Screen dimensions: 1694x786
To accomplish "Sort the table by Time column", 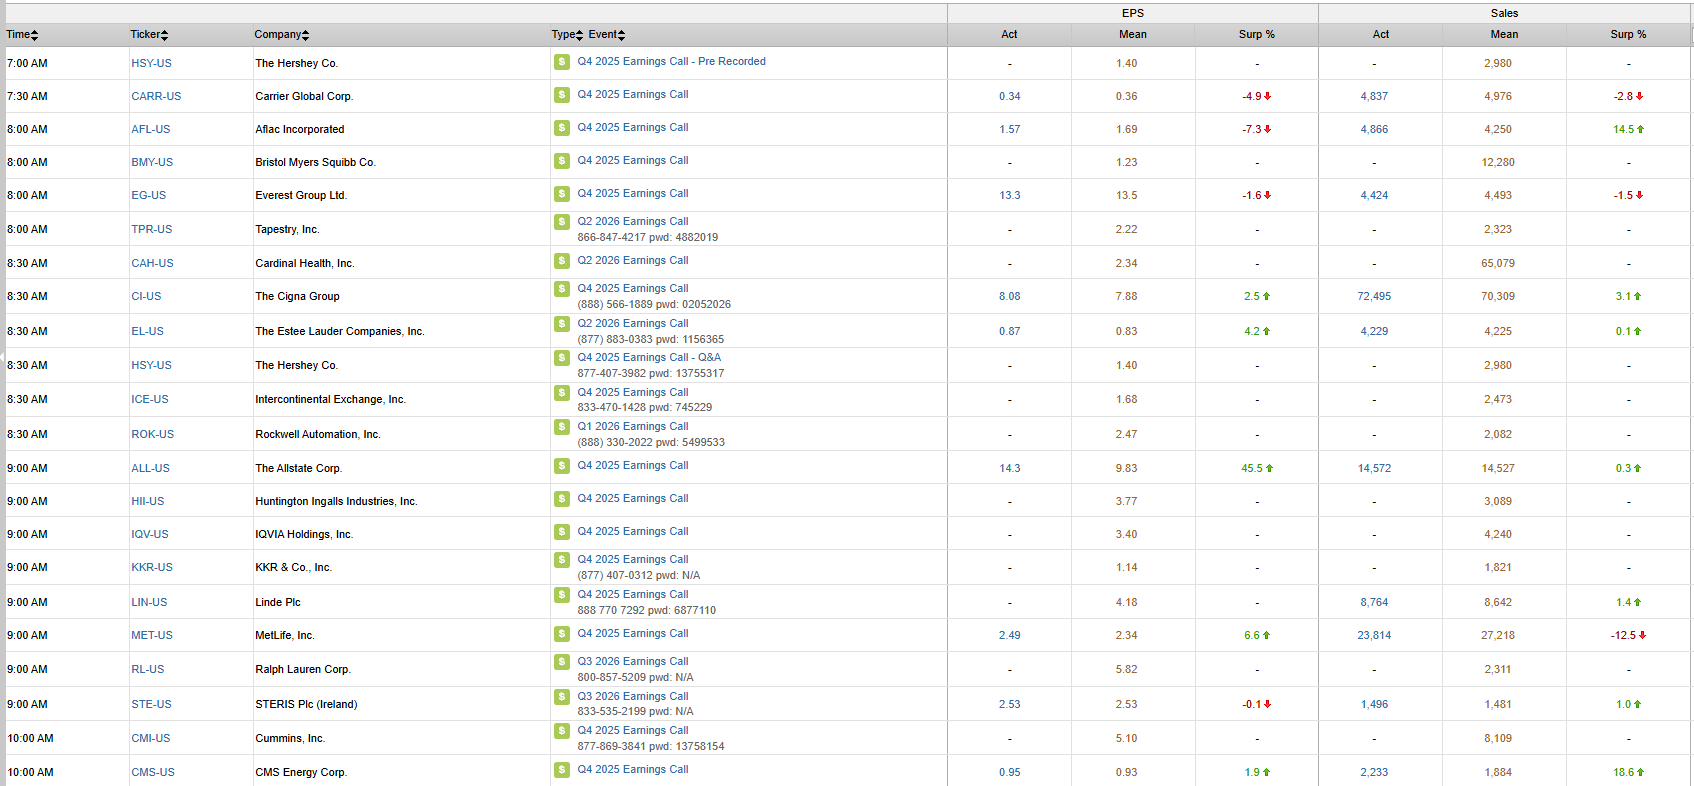I will click(22, 35).
